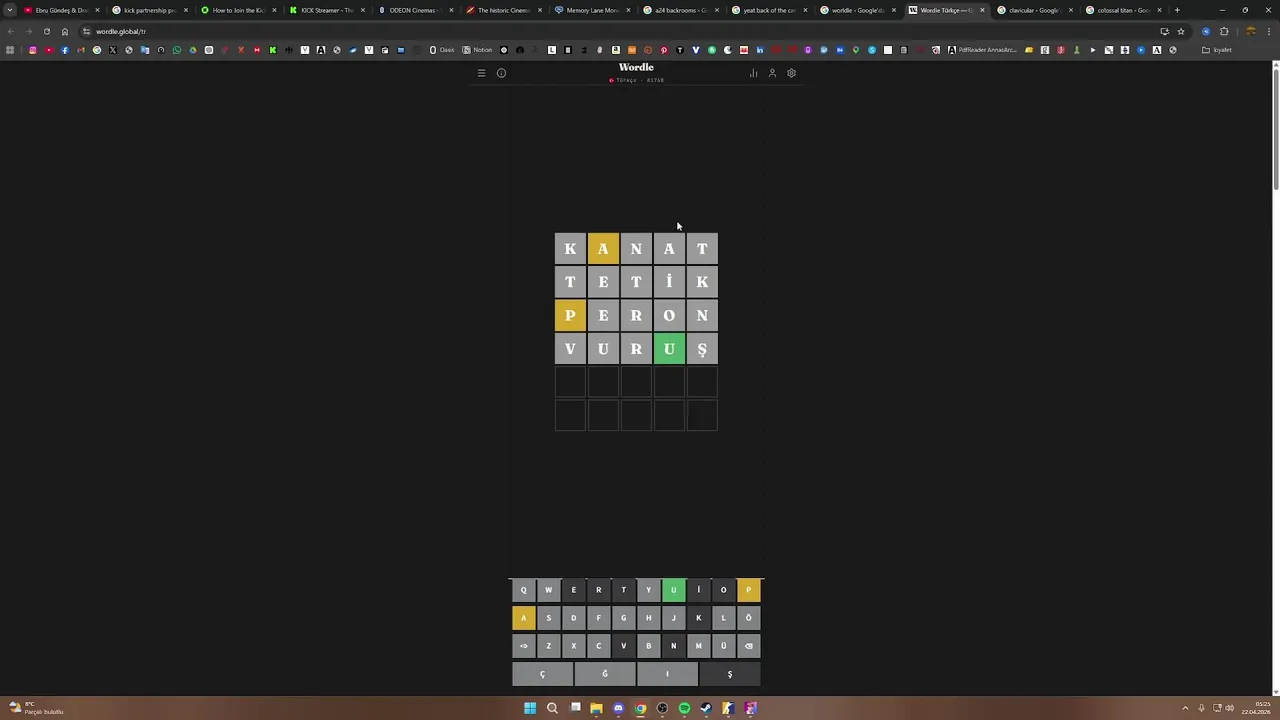Click the Ö key on the keyboard
The image size is (1280, 720).
(748, 618)
